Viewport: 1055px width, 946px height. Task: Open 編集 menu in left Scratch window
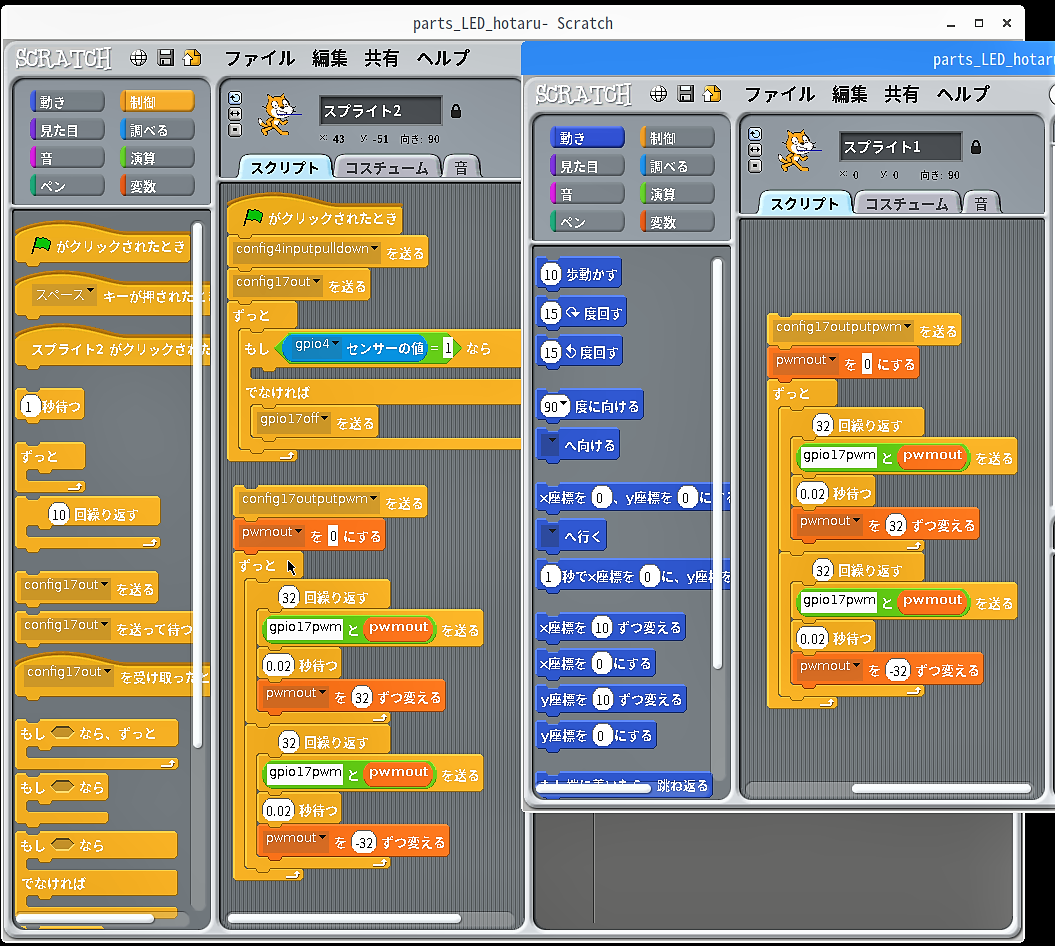point(330,59)
